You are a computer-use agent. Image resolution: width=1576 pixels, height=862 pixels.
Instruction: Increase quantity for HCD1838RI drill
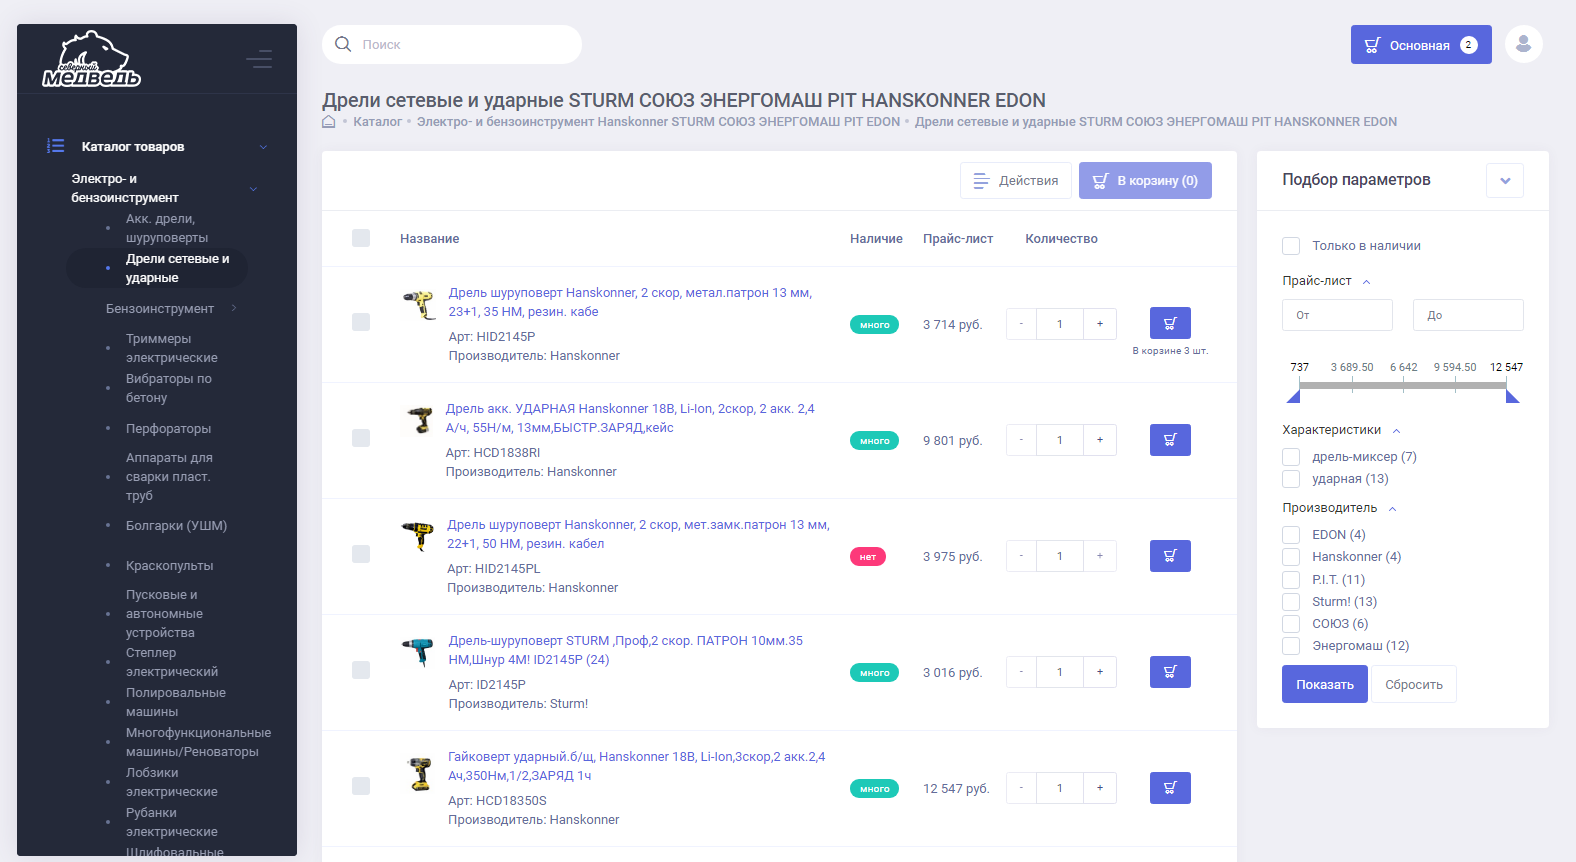pyautogui.click(x=1100, y=440)
